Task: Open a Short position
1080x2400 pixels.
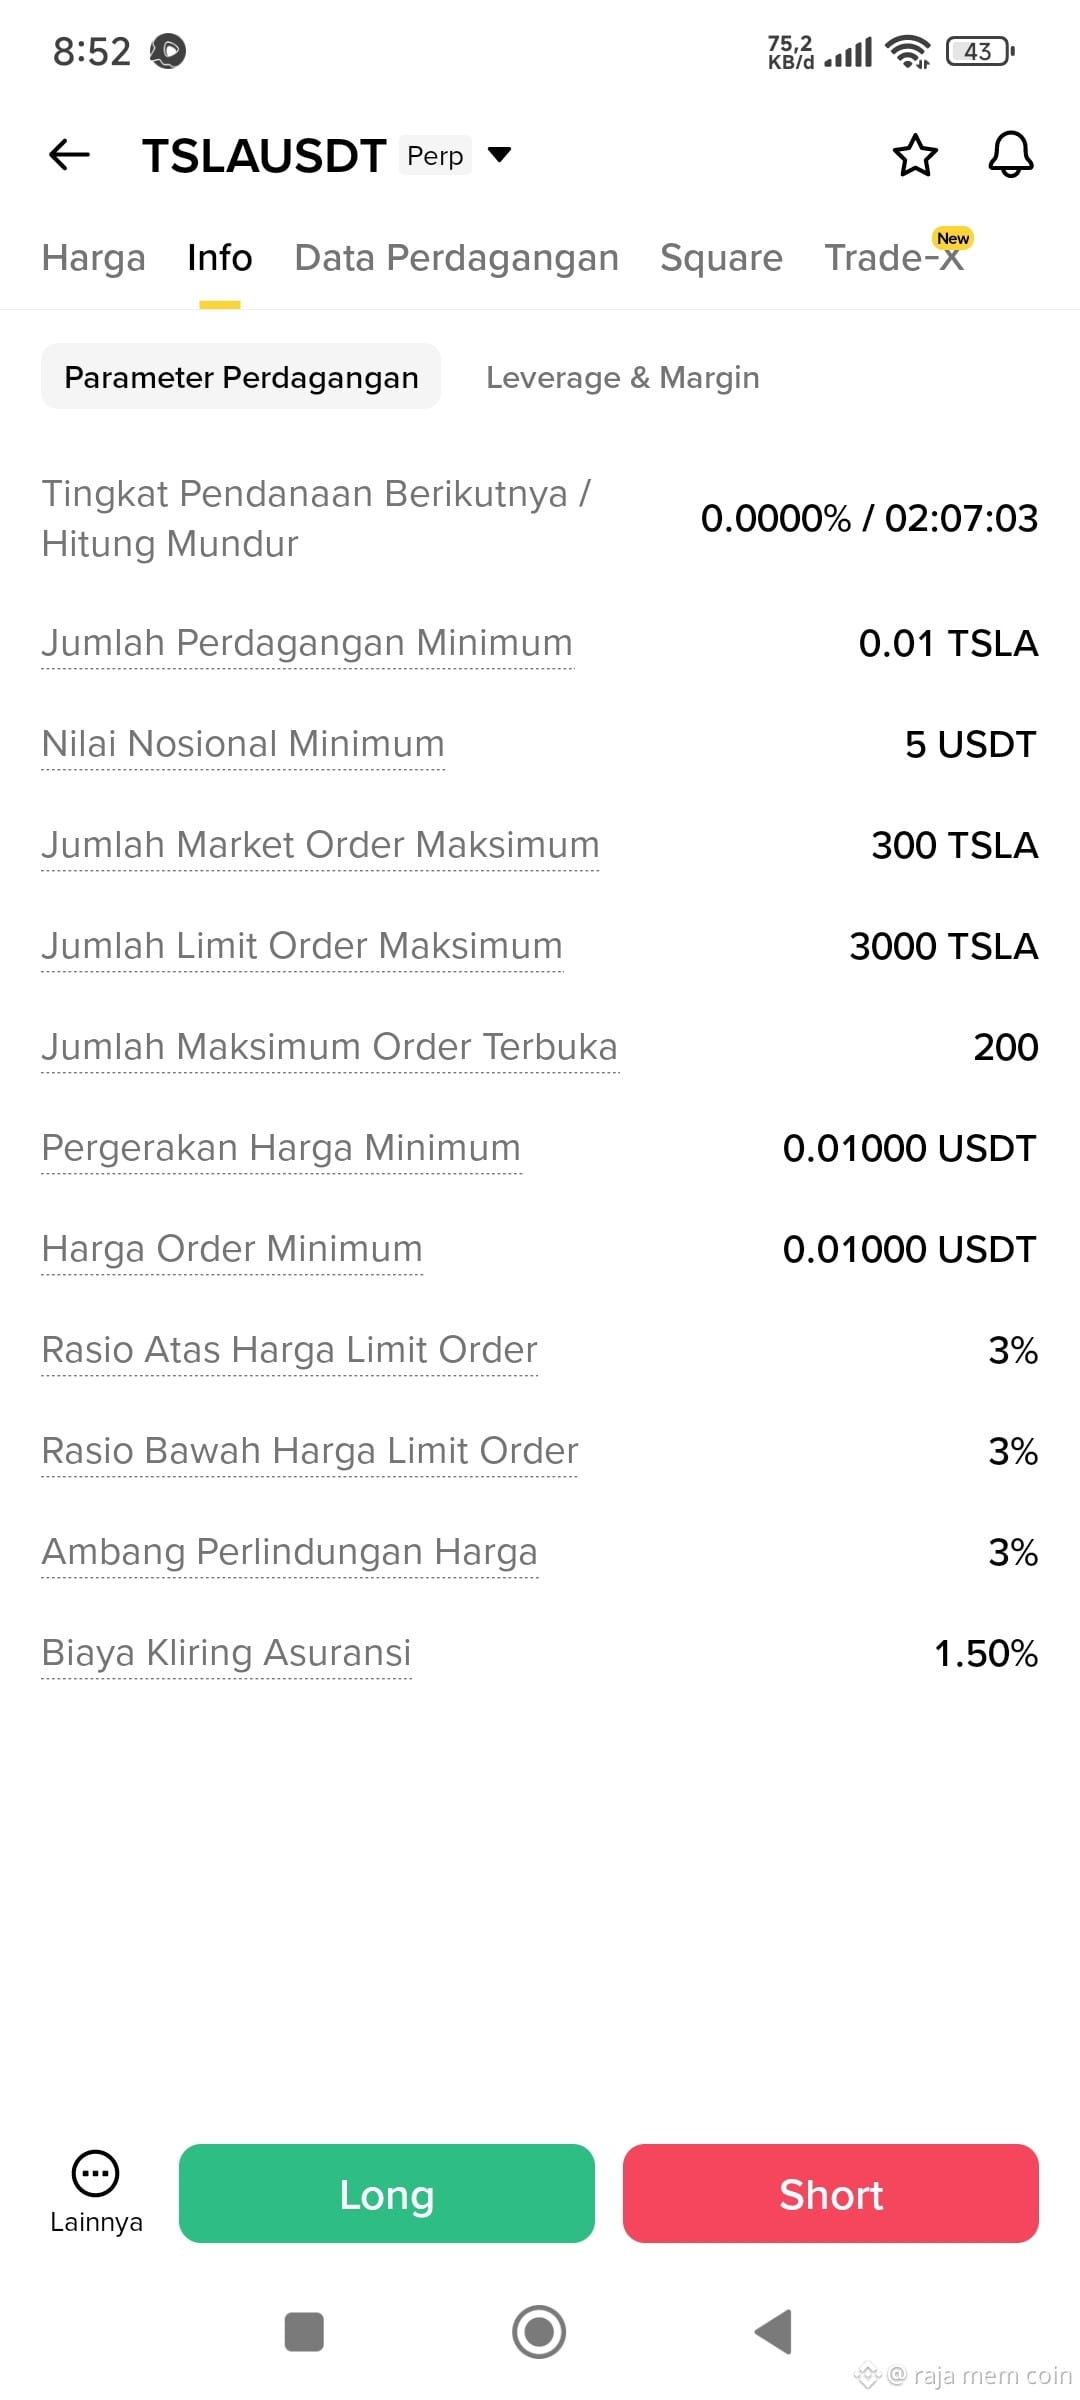Action: (831, 2193)
